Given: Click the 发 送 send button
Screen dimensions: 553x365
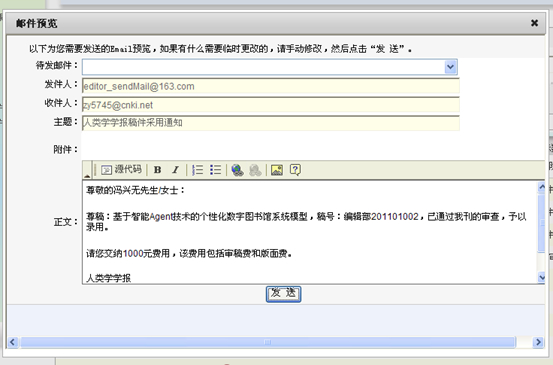Looking at the screenshot, I should (x=283, y=294).
